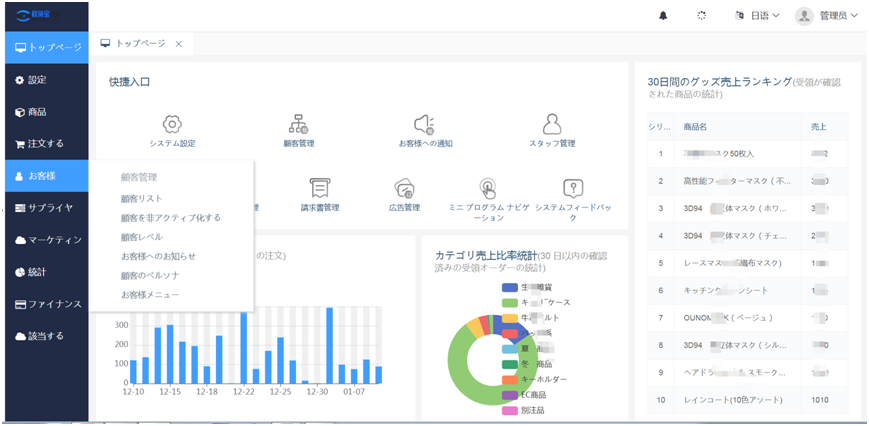
Task: Open ミニプログラムナビゲーション shortcut icon
Action: pyautogui.click(x=487, y=188)
